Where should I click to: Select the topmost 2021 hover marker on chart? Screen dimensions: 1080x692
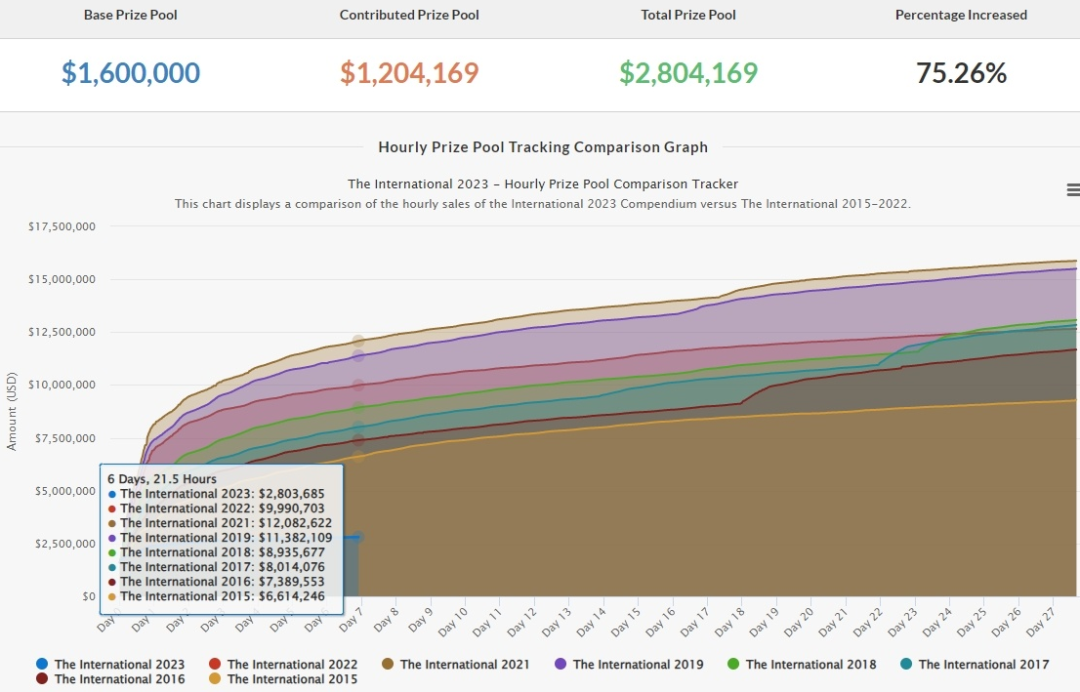point(358,341)
